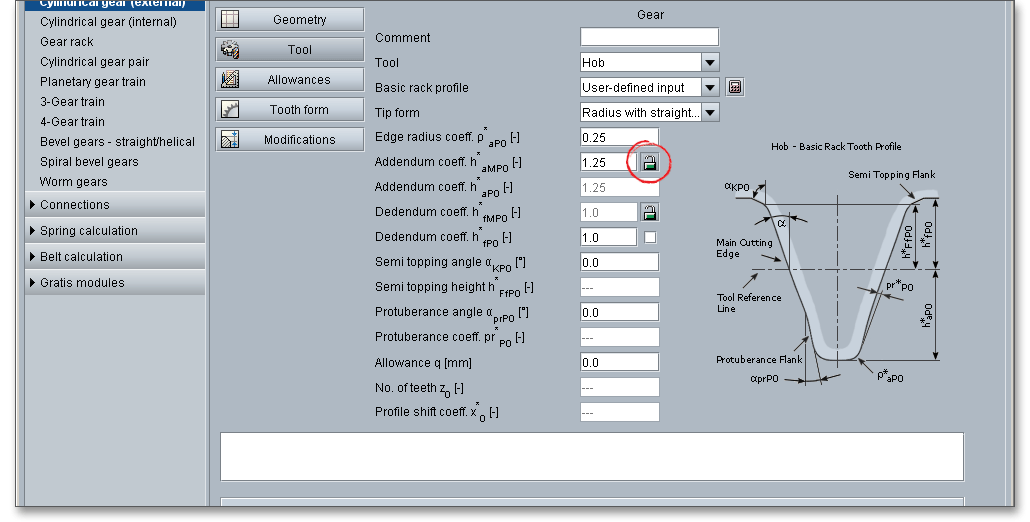Click the Tooth form icon

pos(230,110)
